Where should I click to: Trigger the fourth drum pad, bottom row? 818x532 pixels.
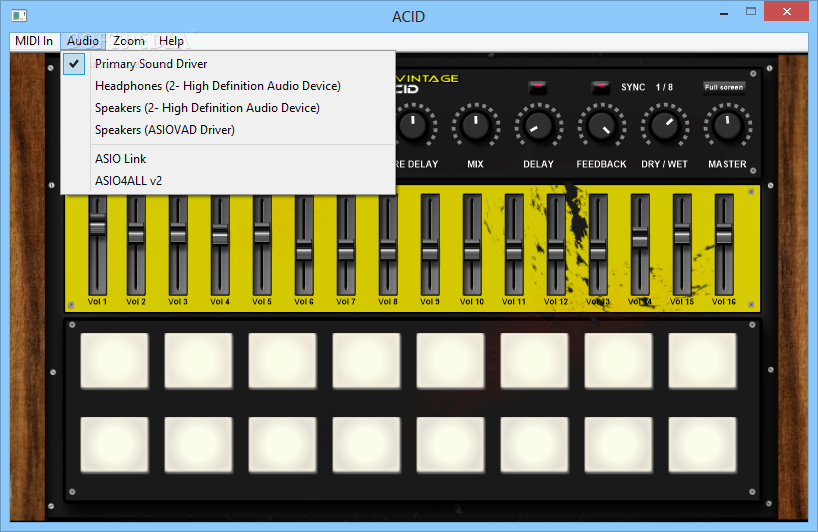coord(367,445)
